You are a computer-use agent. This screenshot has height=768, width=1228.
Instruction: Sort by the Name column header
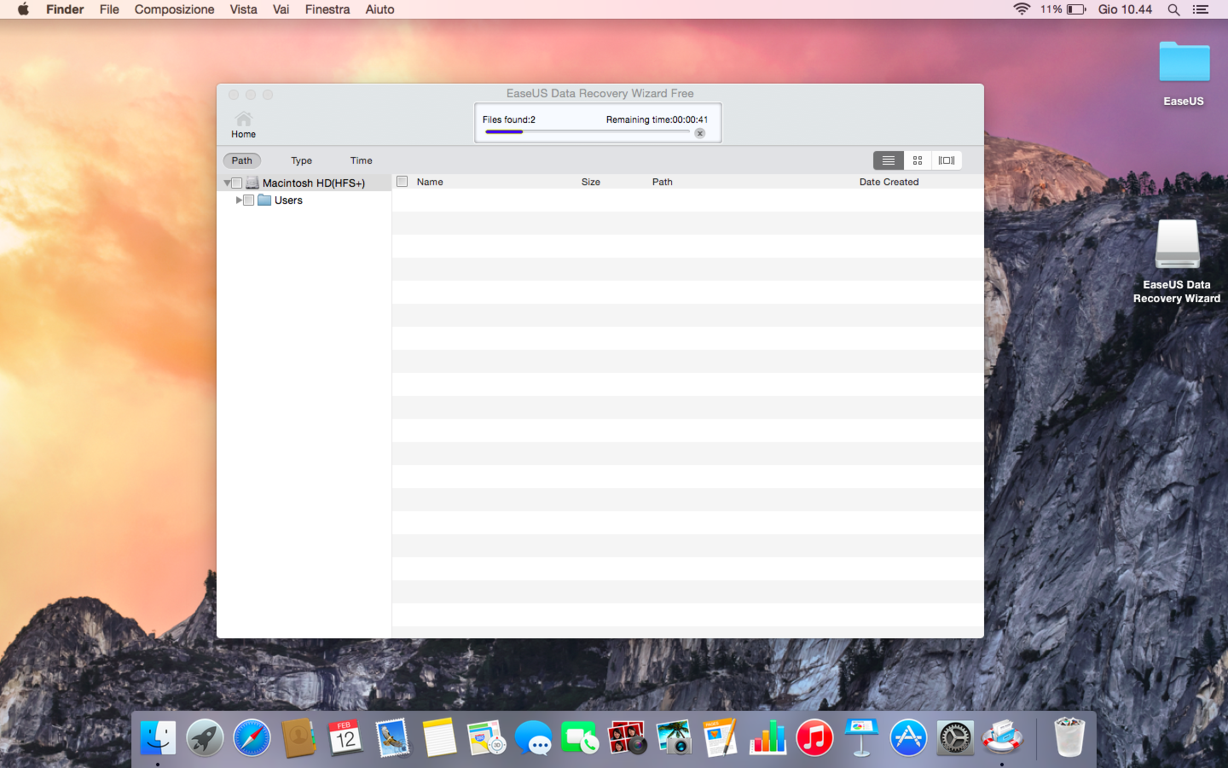tap(430, 182)
